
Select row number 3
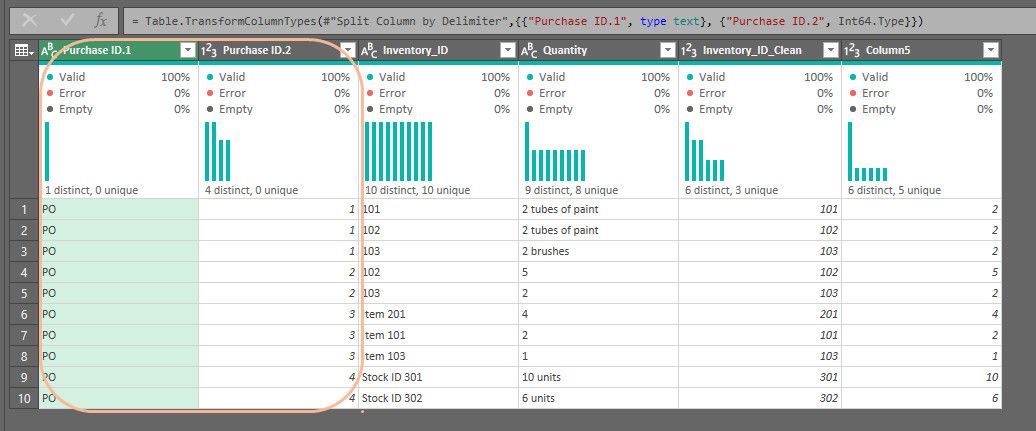click(25, 251)
